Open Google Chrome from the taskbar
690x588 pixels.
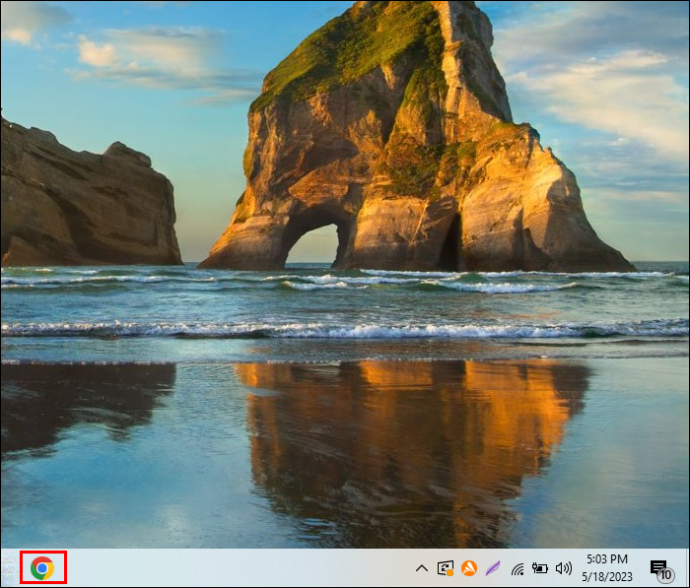click(x=42, y=568)
